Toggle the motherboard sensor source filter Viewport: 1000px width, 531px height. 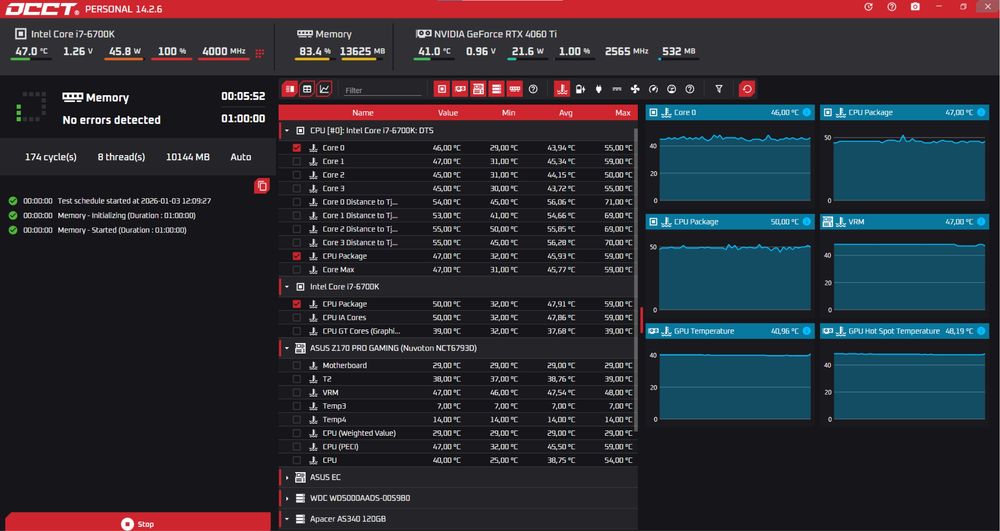(478, 89)
